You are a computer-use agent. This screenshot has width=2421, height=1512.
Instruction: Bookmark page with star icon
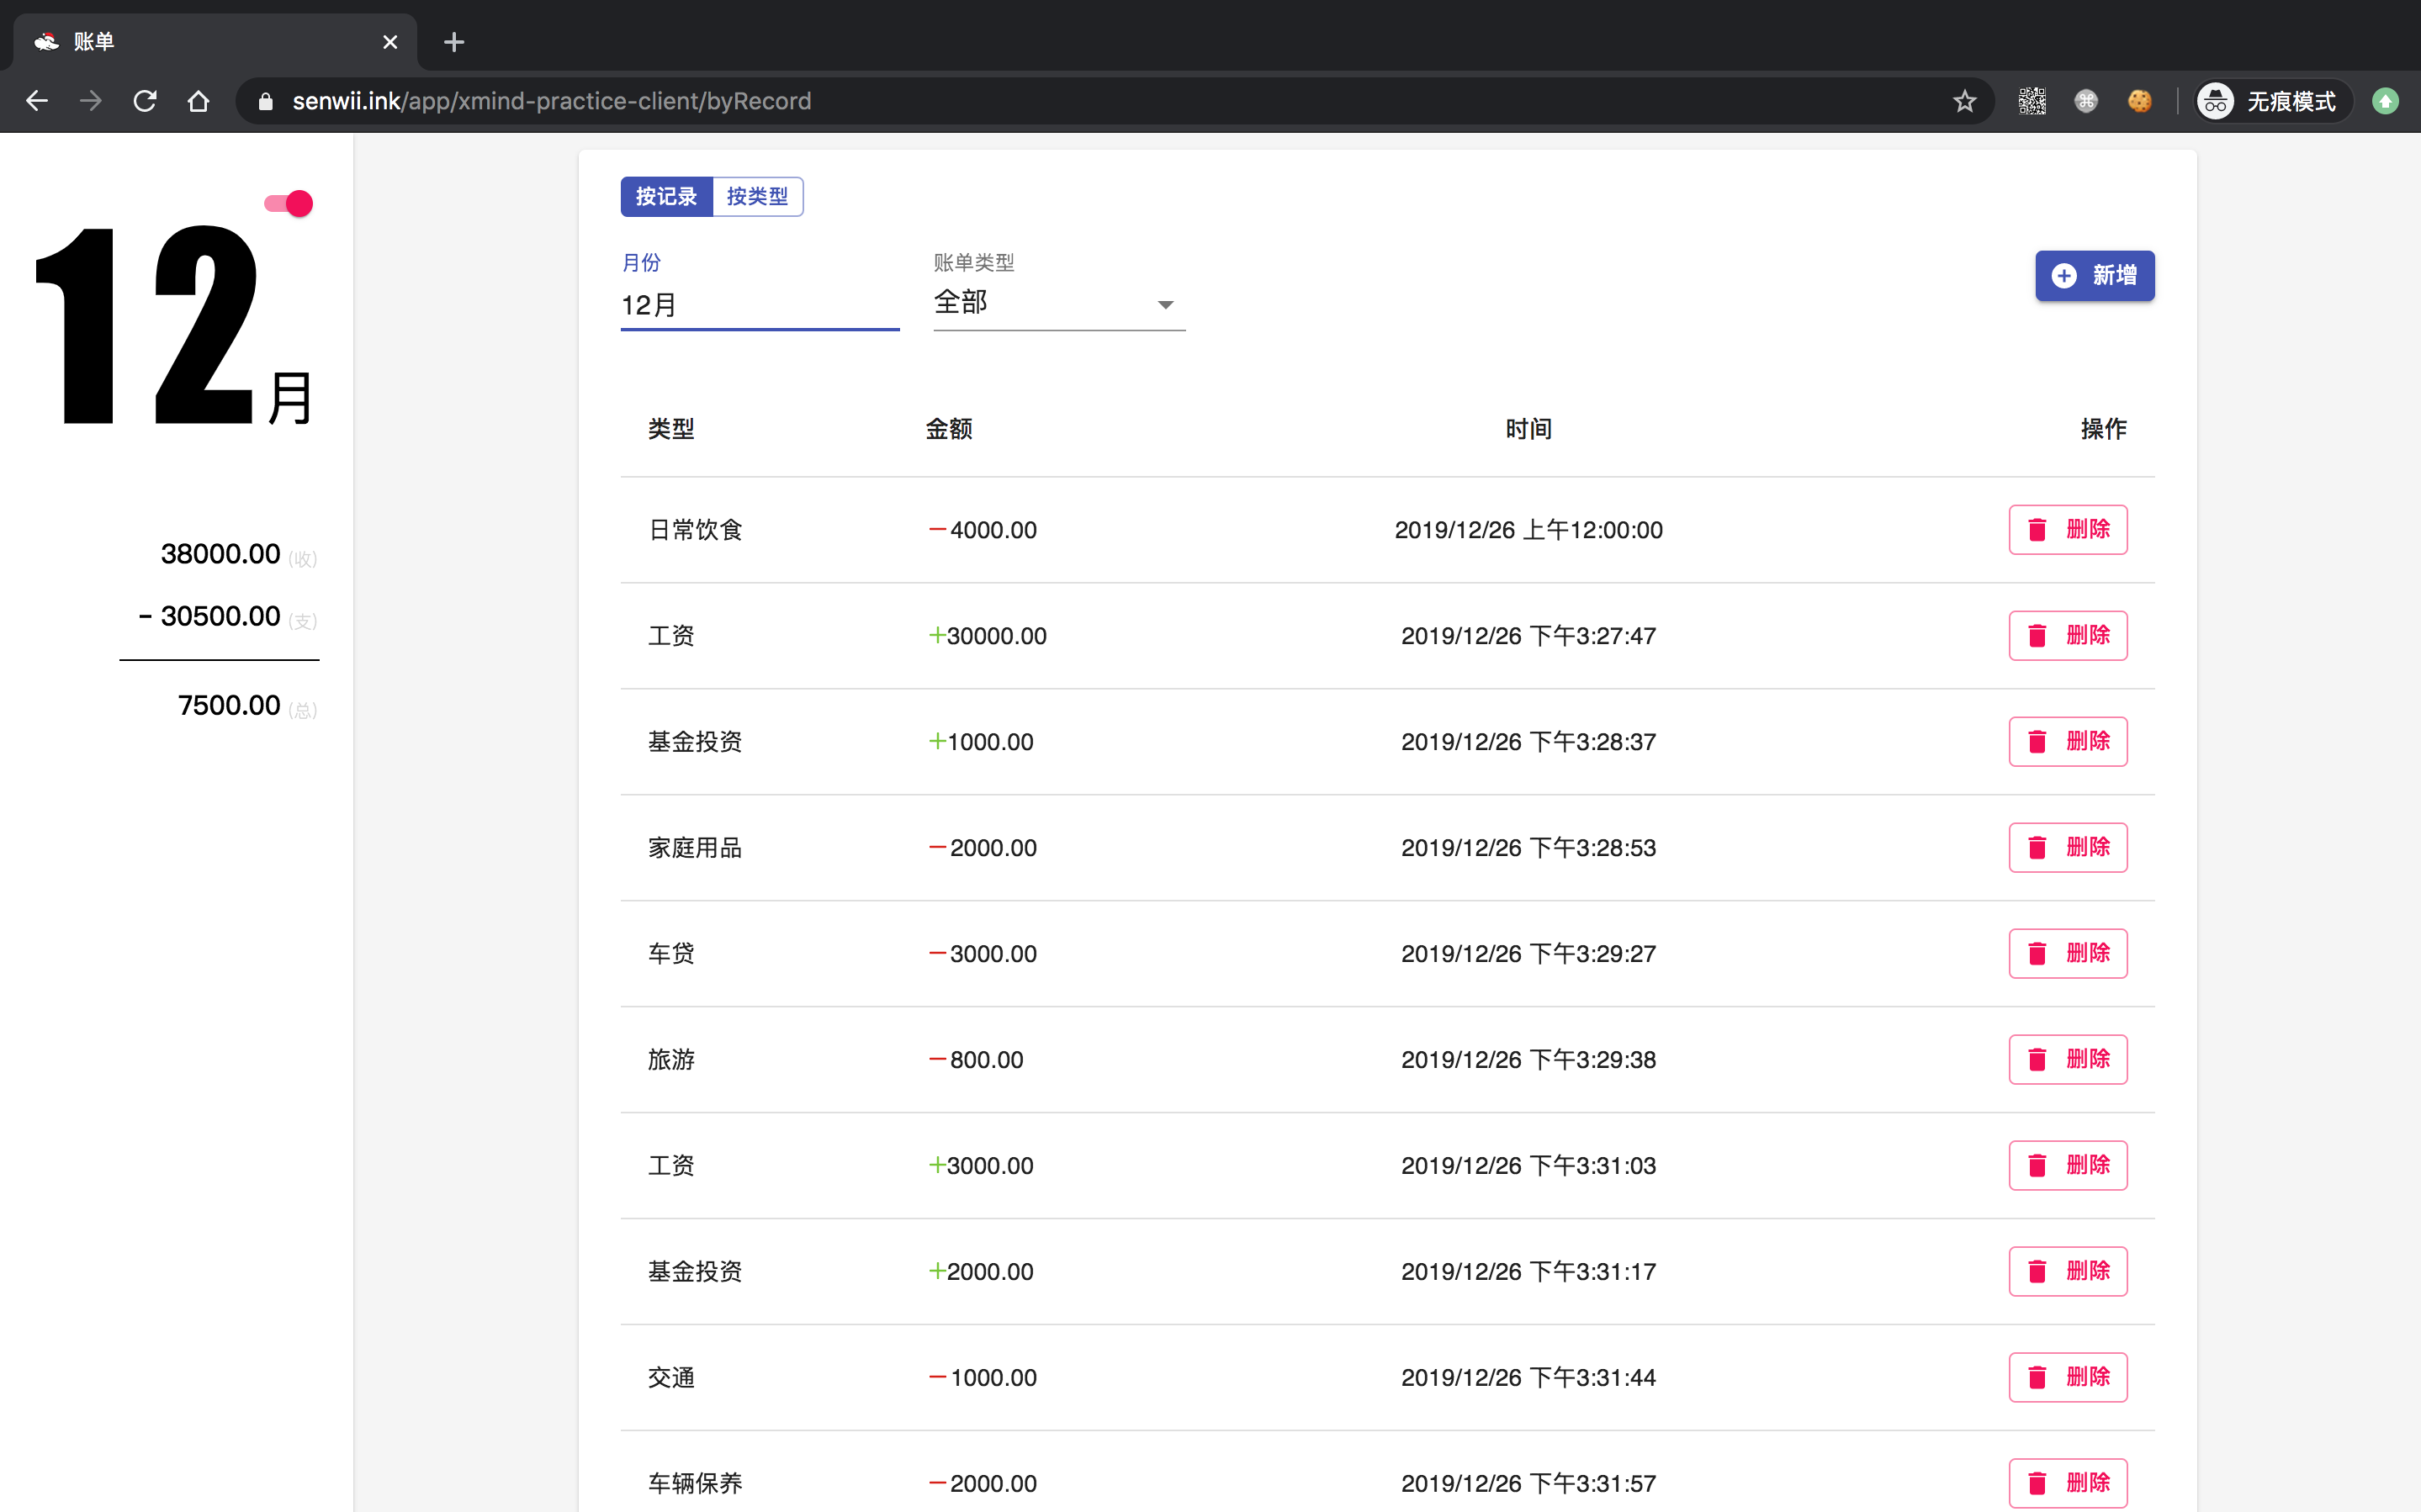point(1964,101)
